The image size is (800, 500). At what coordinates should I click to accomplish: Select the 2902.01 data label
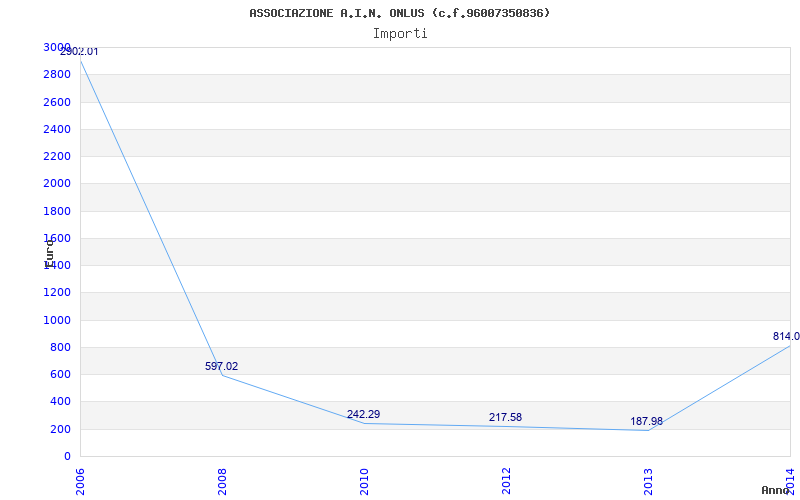(79, 52)
